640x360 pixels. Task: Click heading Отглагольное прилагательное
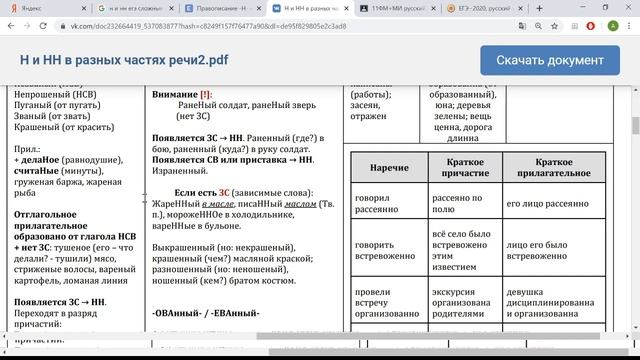tap(51, 220)
